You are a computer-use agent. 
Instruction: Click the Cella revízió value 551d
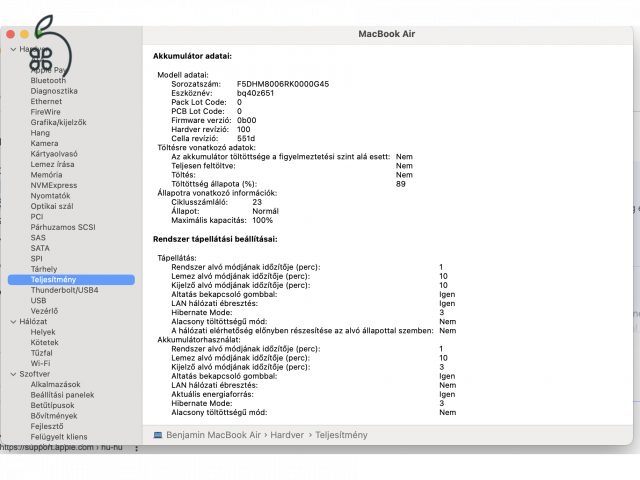tap(246, 138)
